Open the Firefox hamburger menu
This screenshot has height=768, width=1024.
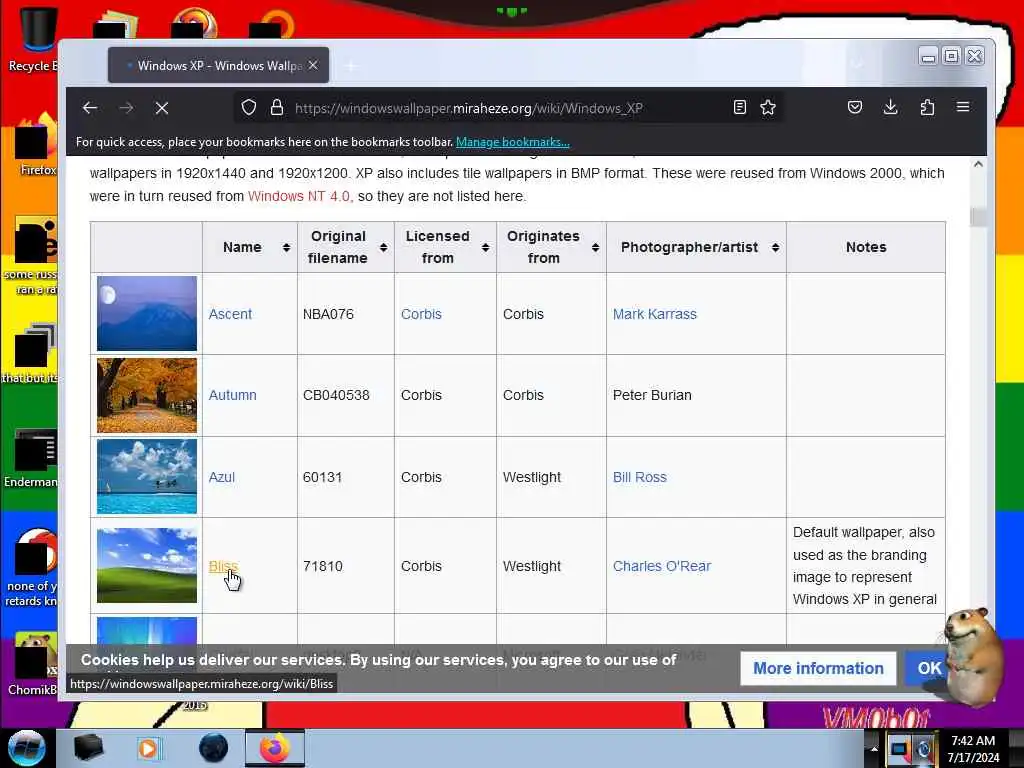tap(963, 107)
